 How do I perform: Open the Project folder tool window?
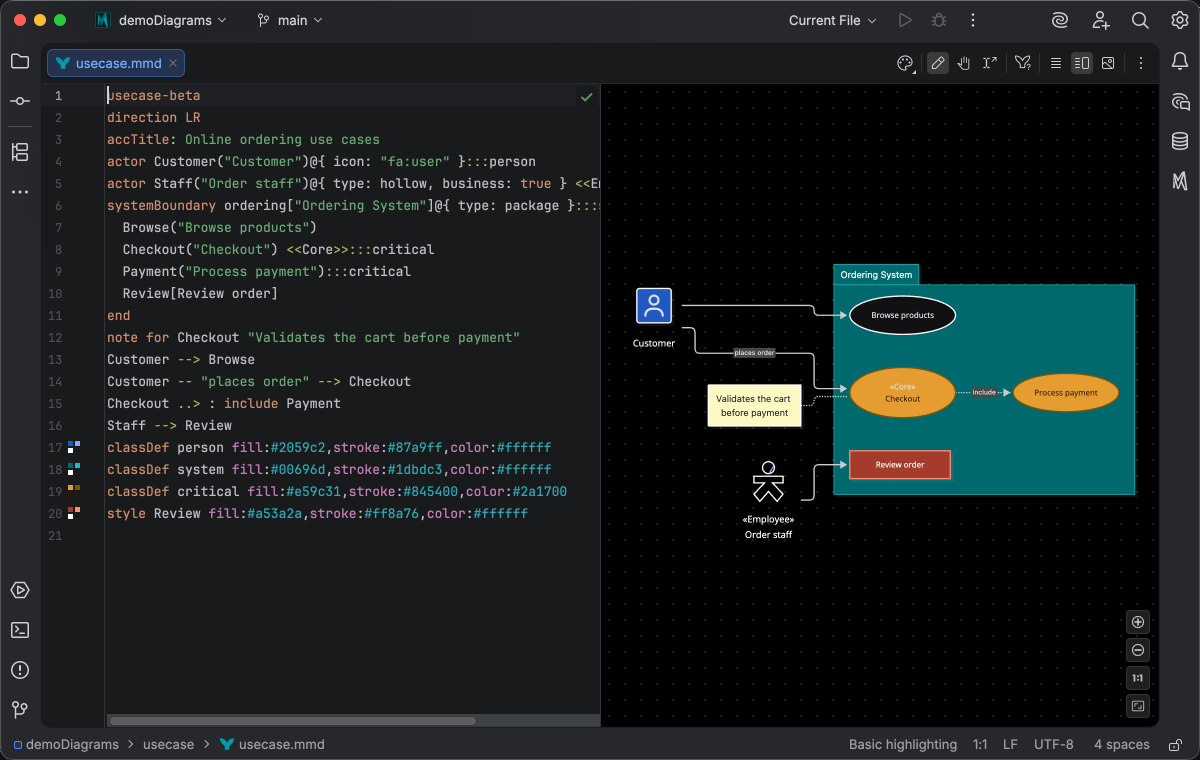point(20,61)
